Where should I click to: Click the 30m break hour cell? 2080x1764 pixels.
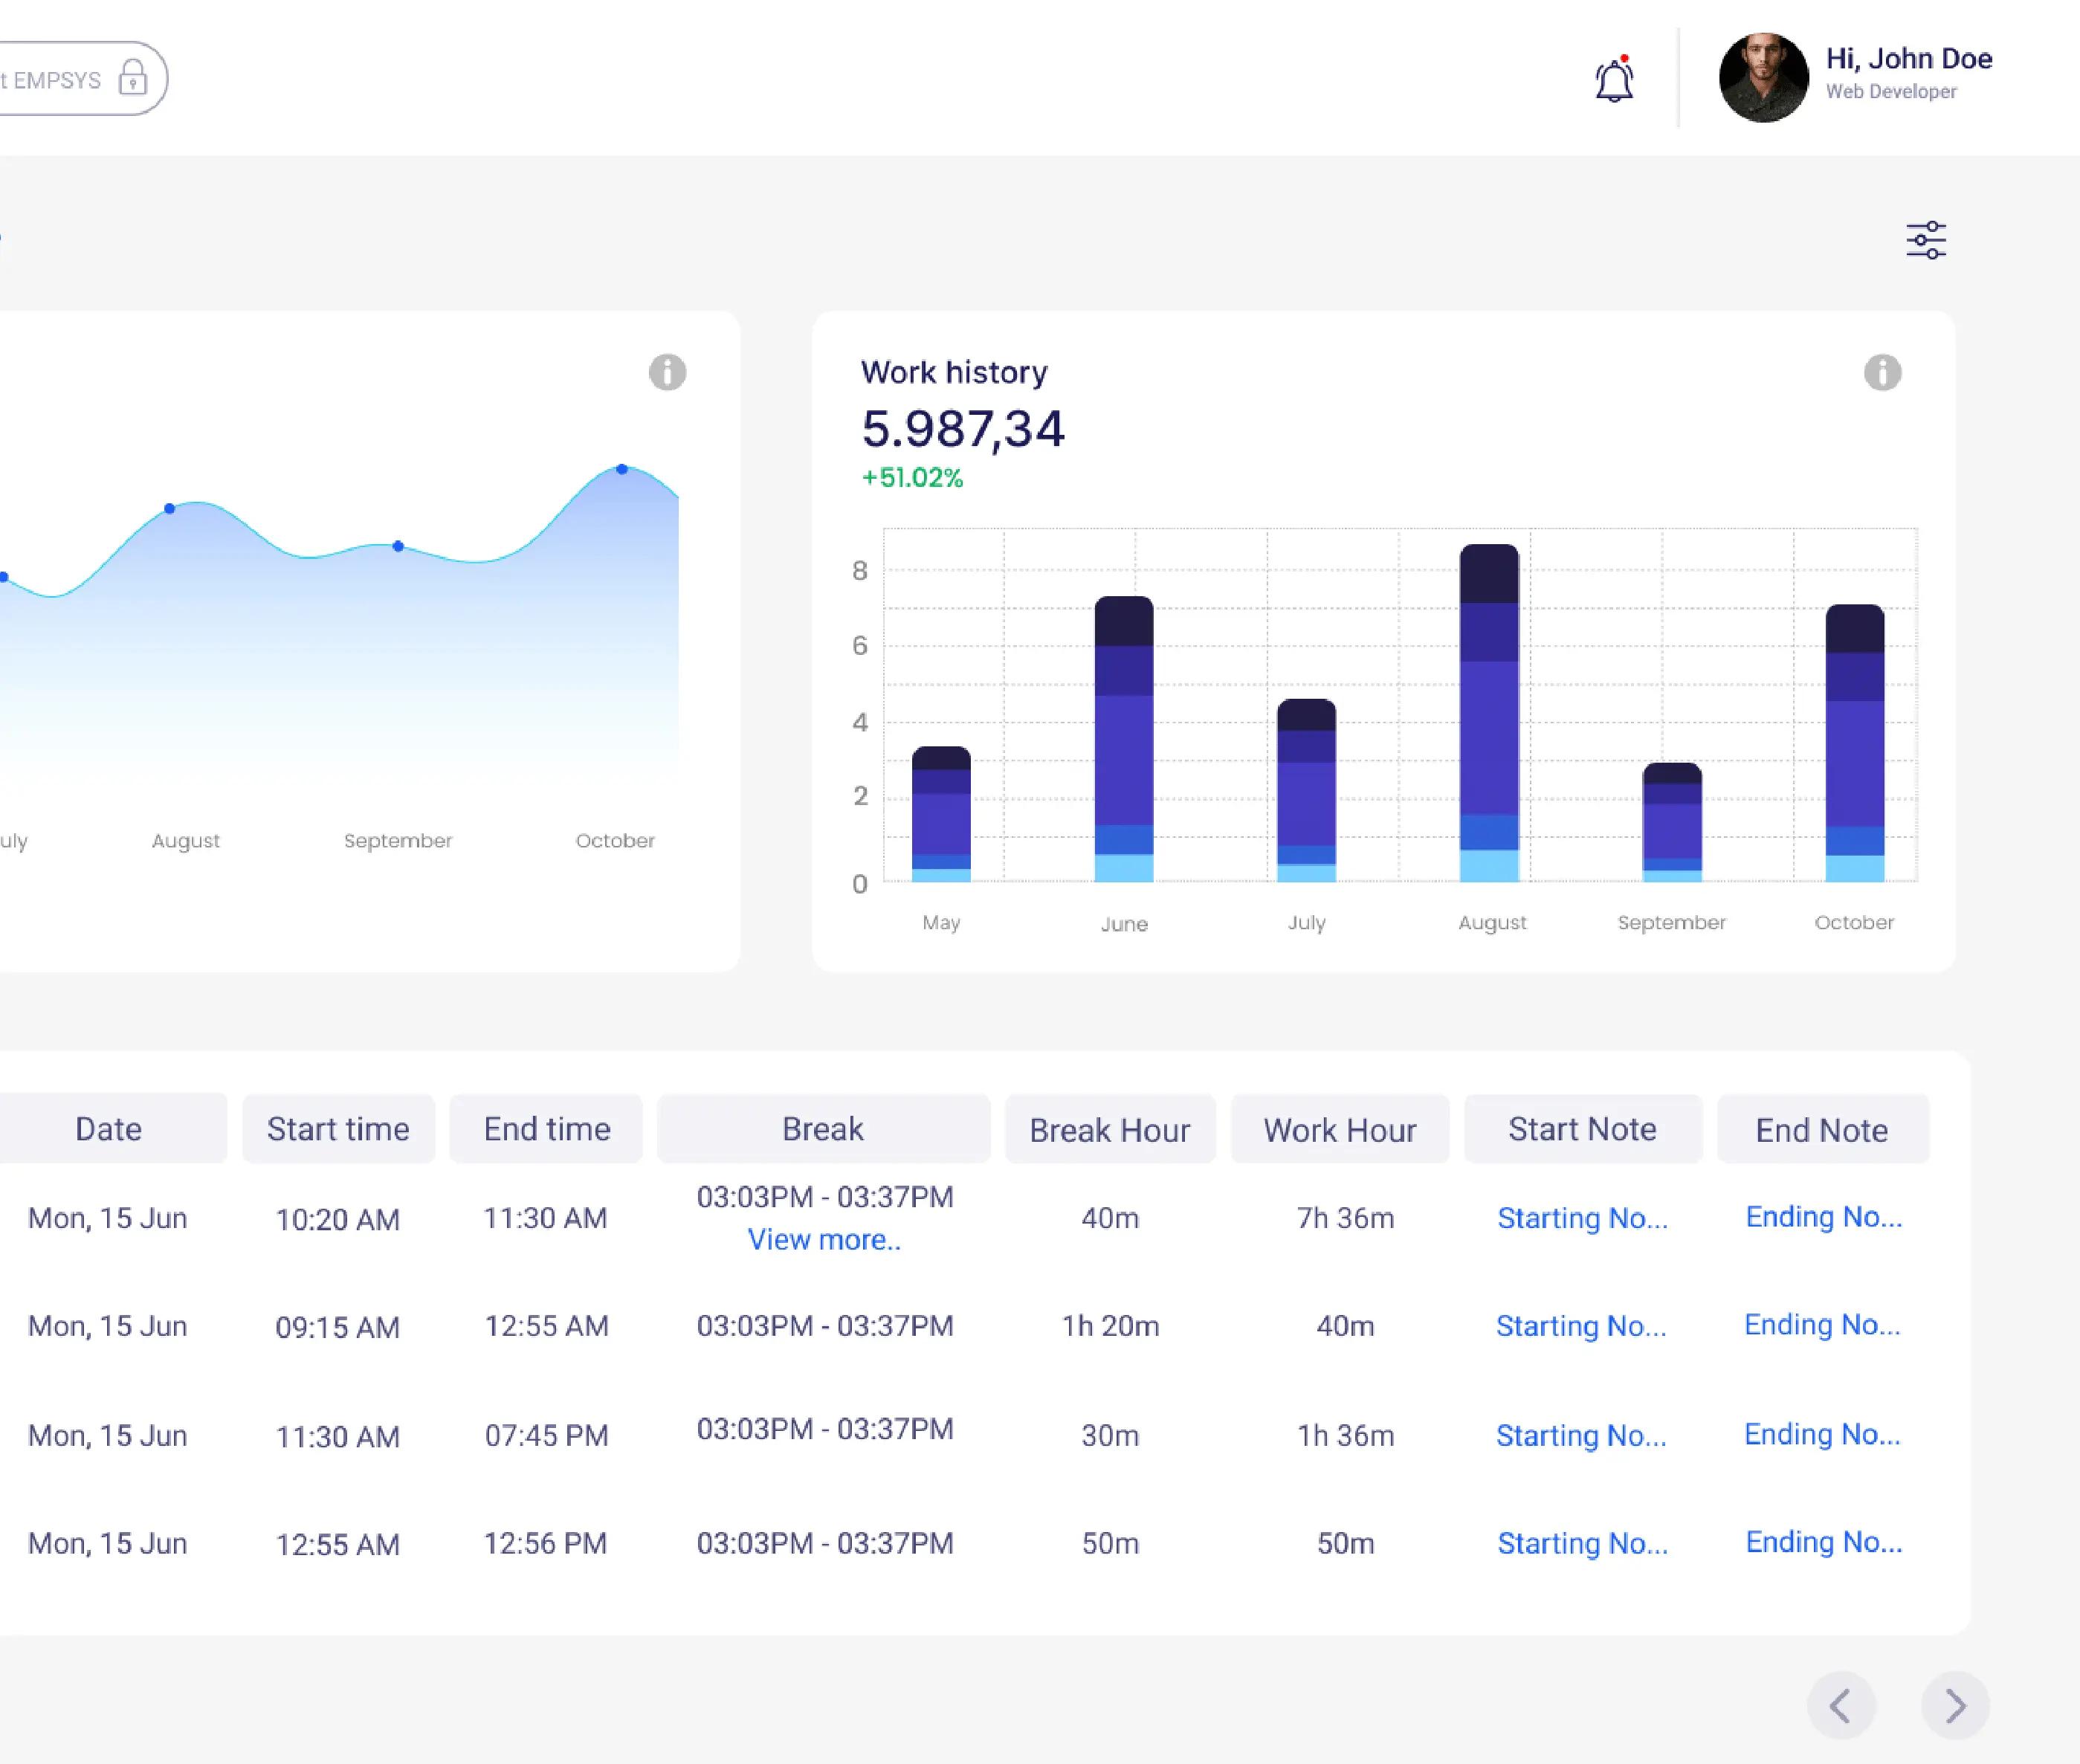tap(1110, 1436)
